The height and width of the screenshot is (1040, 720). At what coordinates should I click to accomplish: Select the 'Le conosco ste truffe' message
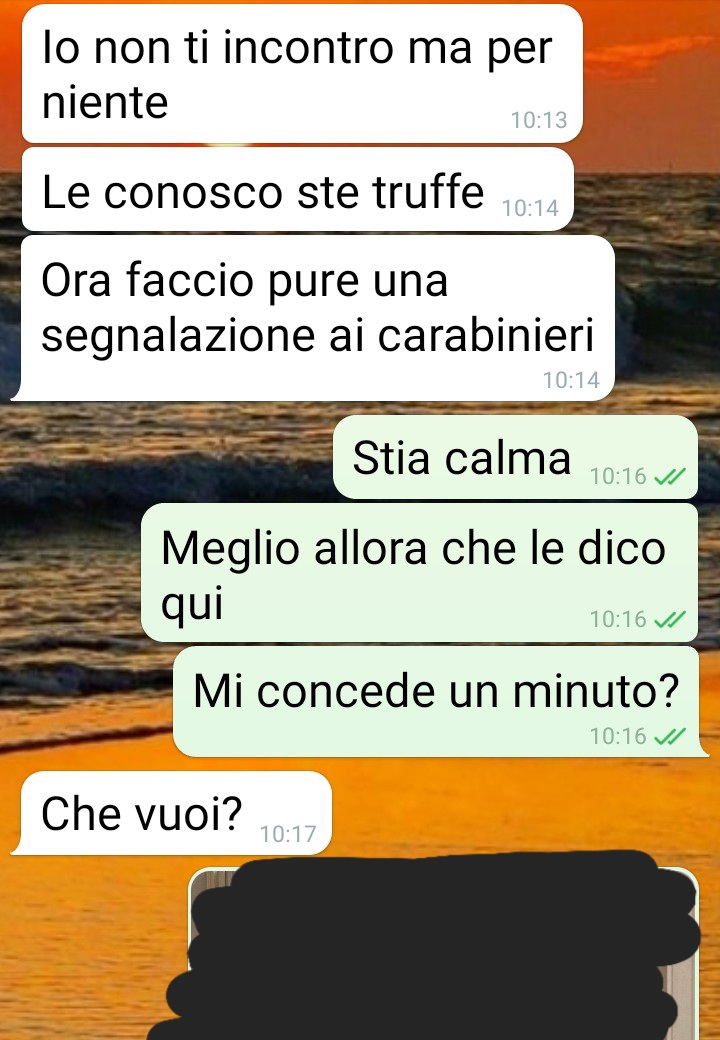[298, 190]
